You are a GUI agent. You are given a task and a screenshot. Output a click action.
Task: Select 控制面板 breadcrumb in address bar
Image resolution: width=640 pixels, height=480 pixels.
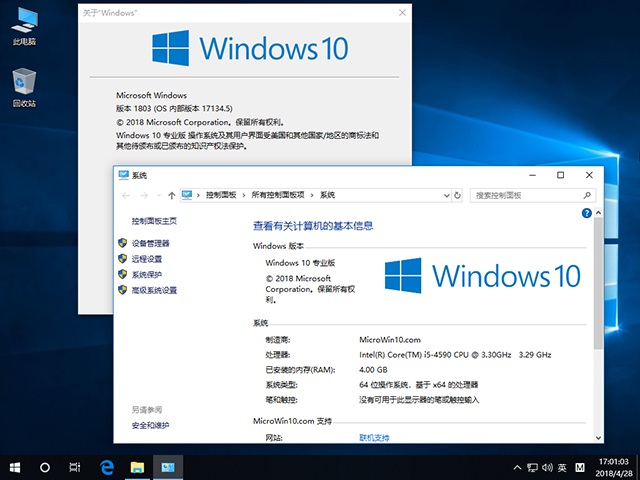tap(221, 195)
